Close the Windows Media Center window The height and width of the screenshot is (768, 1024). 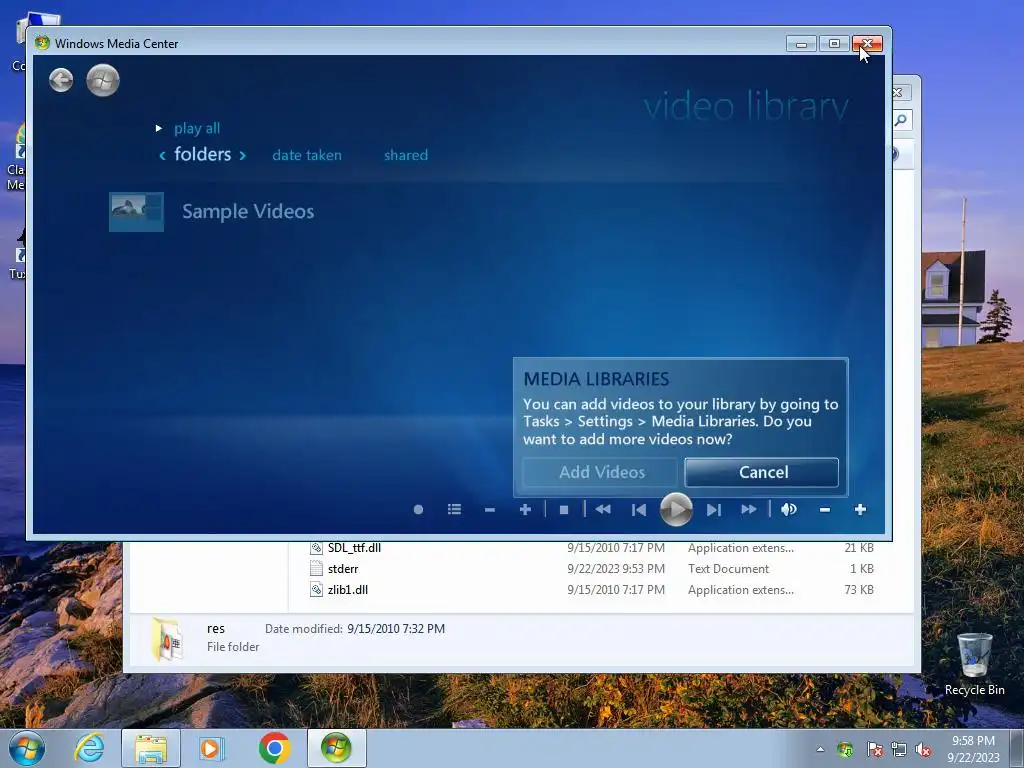pos(867,44)
